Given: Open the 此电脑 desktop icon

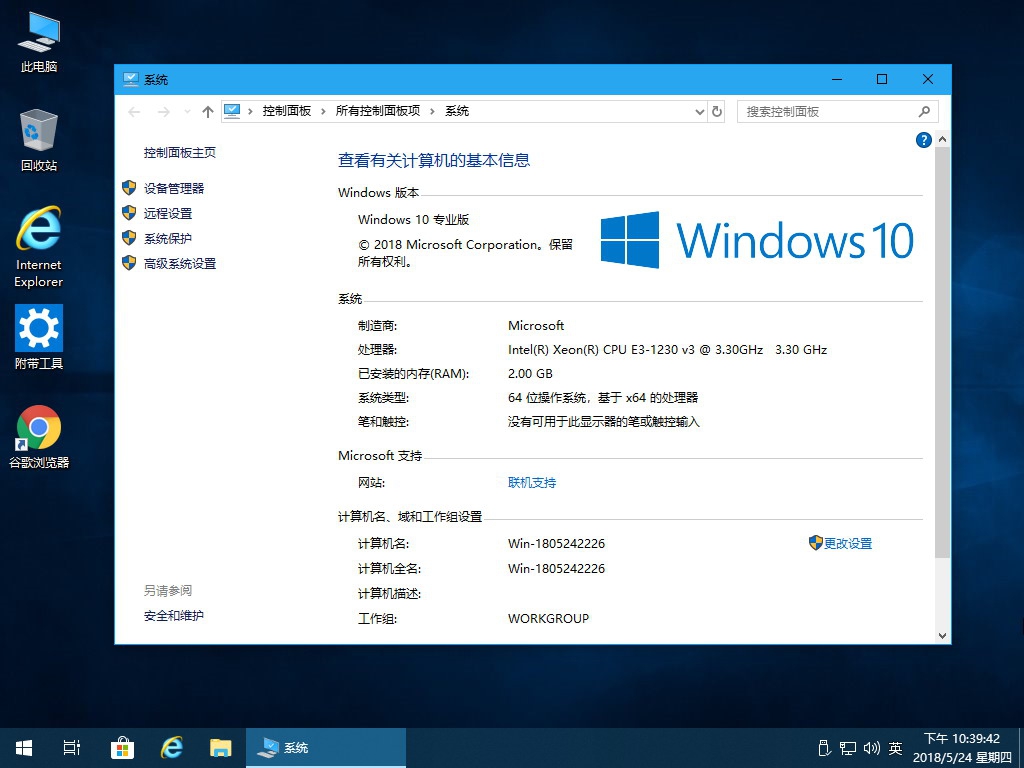Looking at the screenshot, I should (x=39, y=41).
